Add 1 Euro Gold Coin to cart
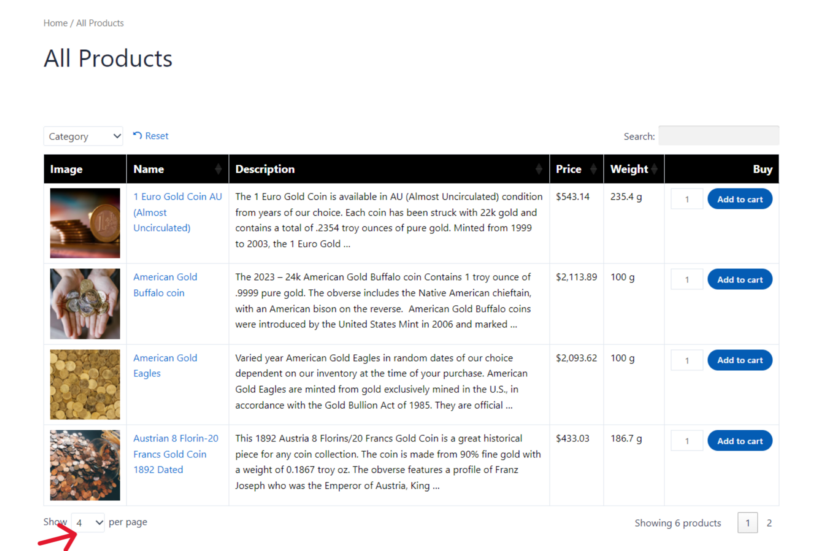The image size is (820, 551). click(x=739, y=199)
